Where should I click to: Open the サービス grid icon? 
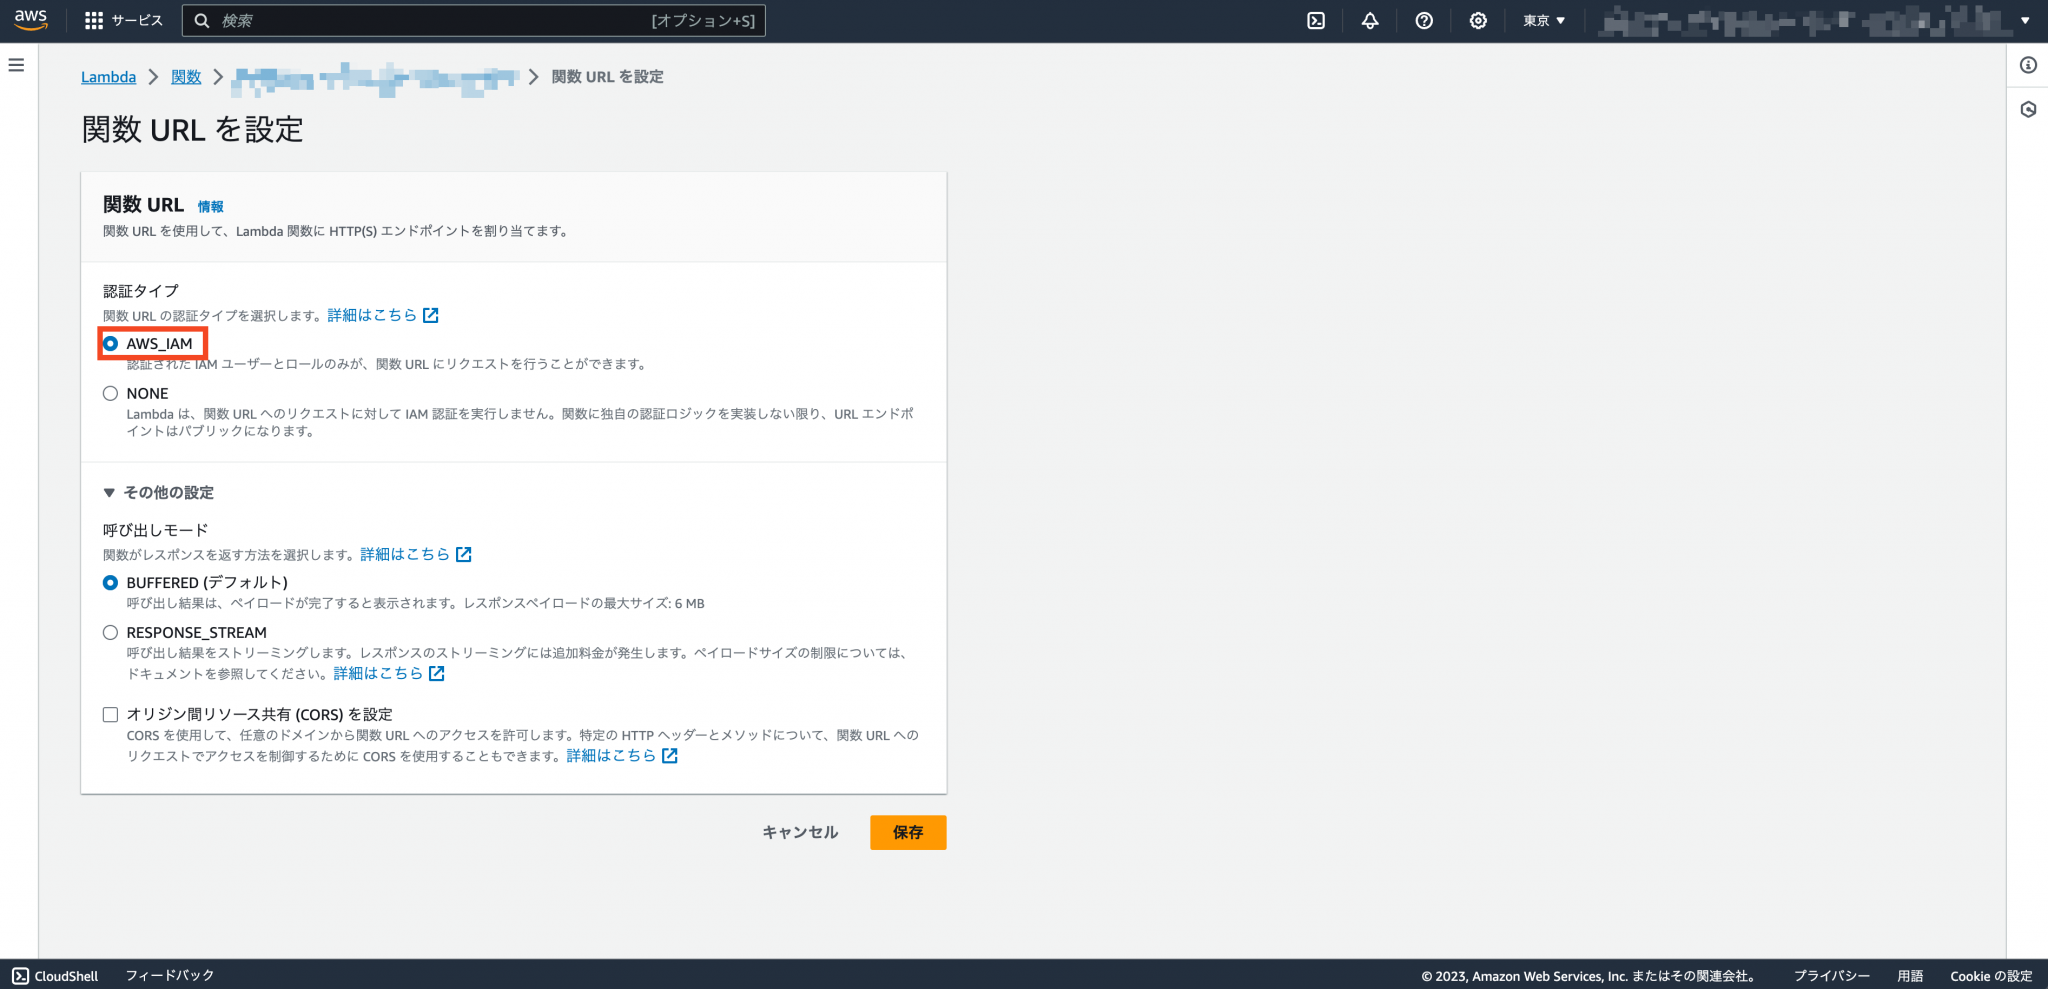[x=93, y=20]
